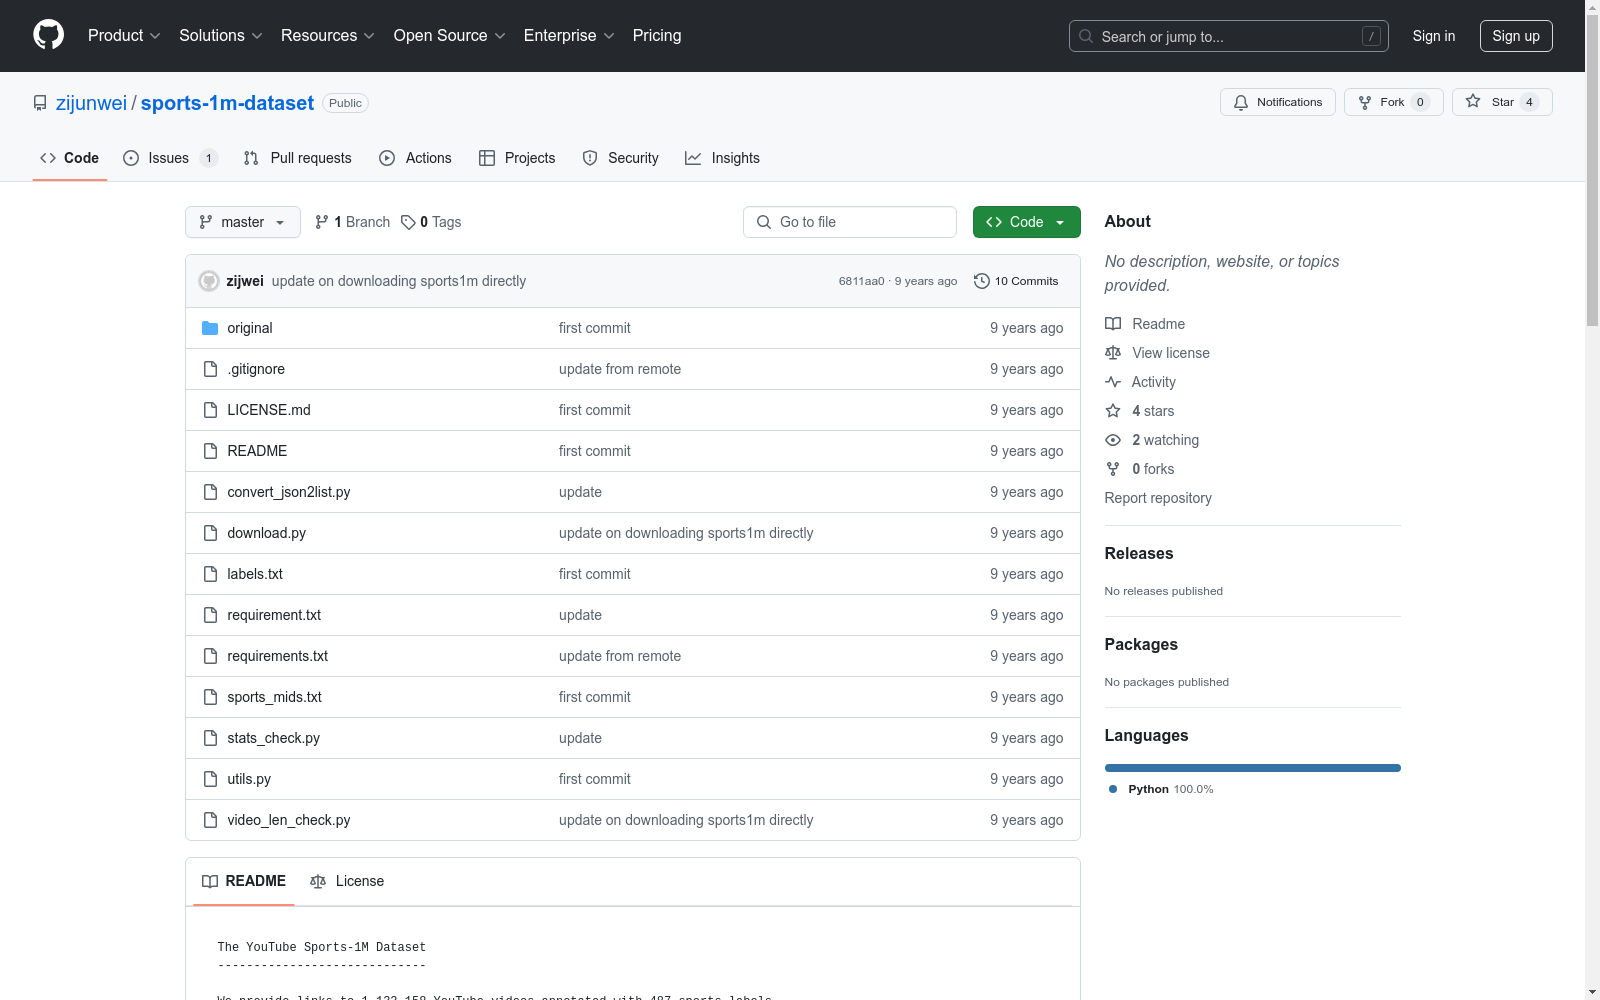Open the sports_mids.txt file
Viewport: 1600px width, 1000px height.
point(274,697)
